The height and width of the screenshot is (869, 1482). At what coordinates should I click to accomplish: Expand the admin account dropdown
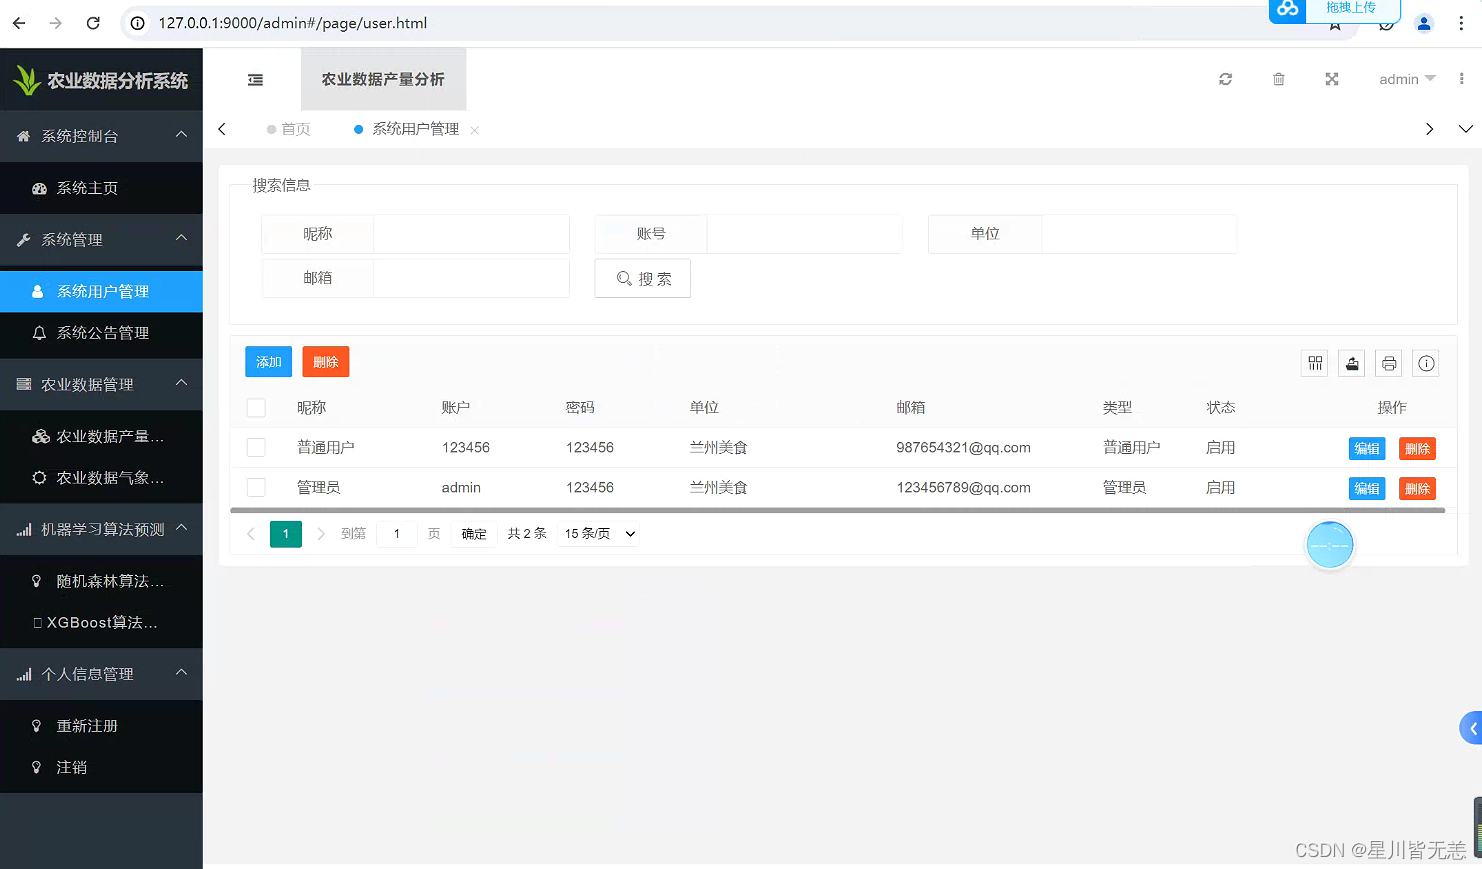[x=1407, y=79]
